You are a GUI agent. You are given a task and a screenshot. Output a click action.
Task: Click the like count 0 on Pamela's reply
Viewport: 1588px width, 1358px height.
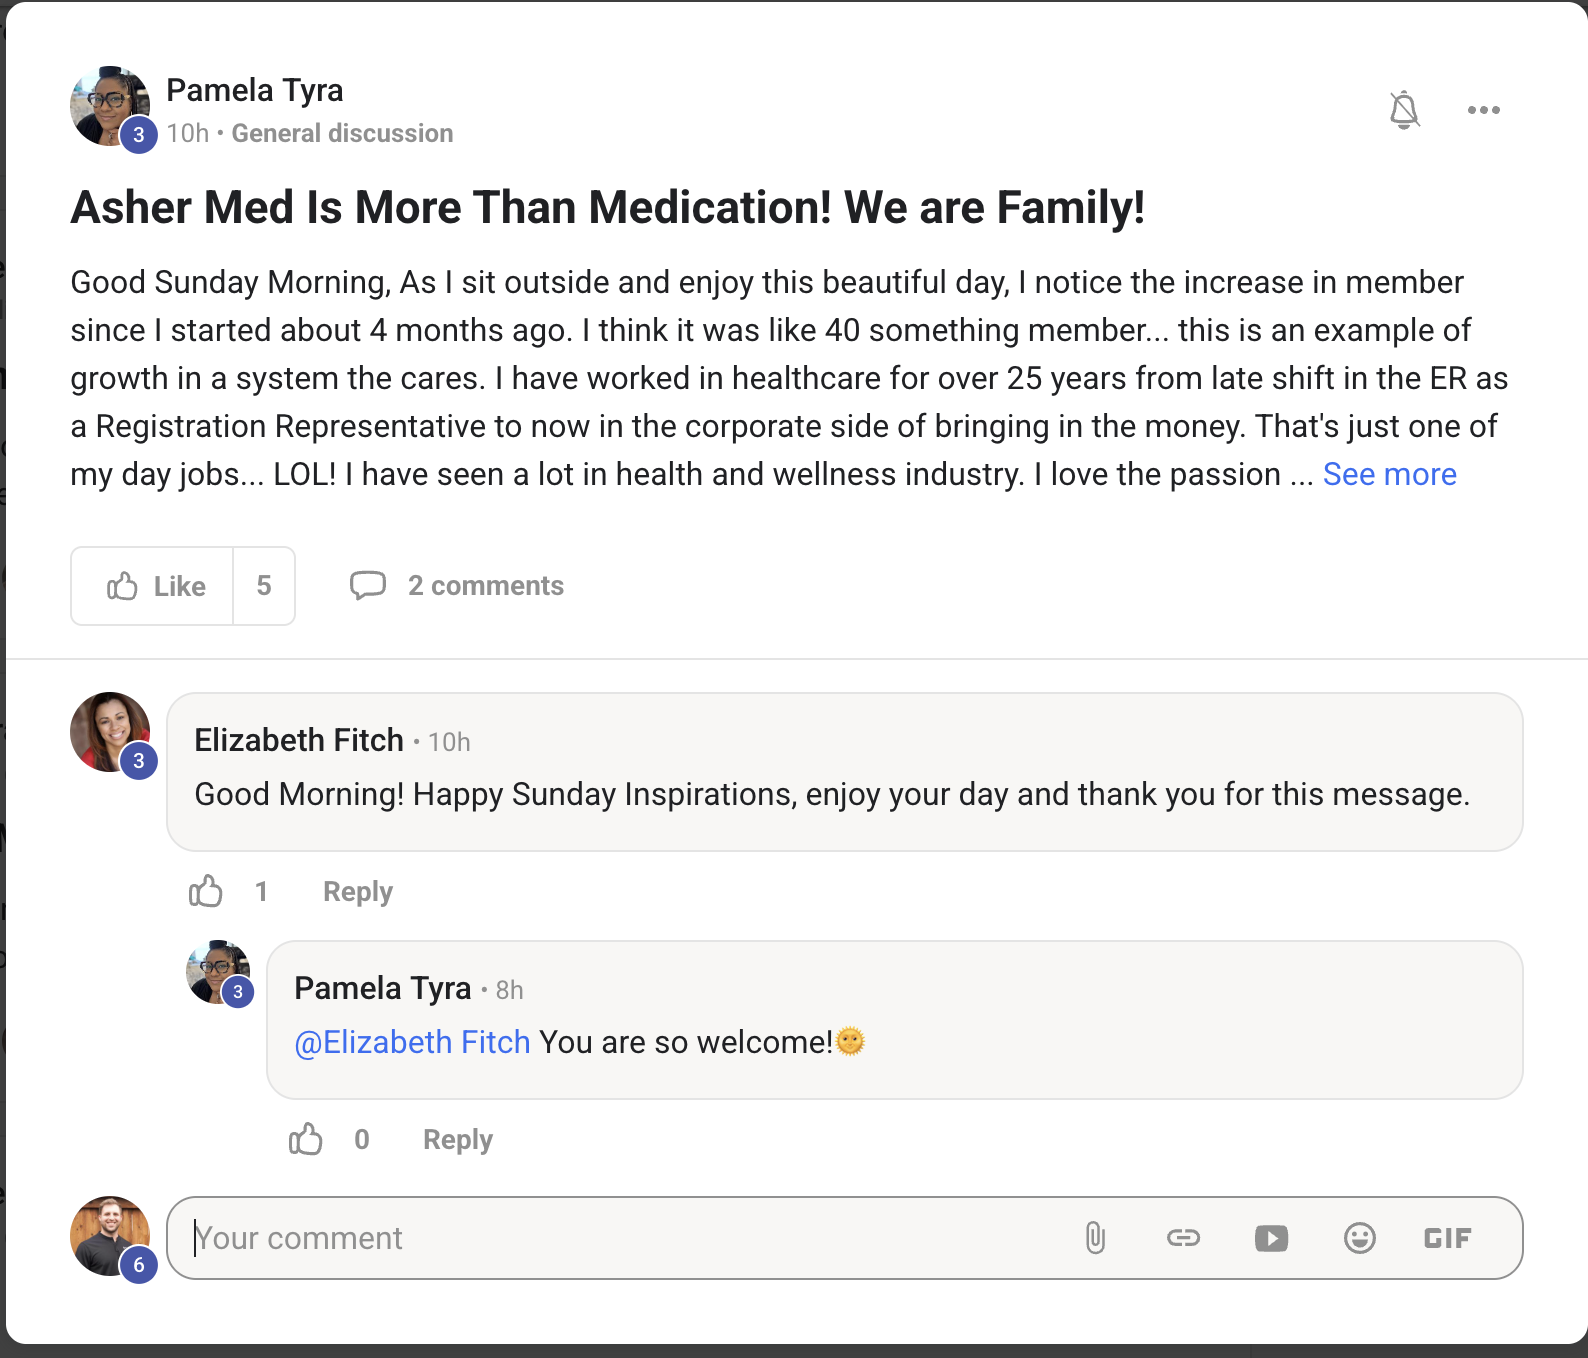[x=362, y=1139]
